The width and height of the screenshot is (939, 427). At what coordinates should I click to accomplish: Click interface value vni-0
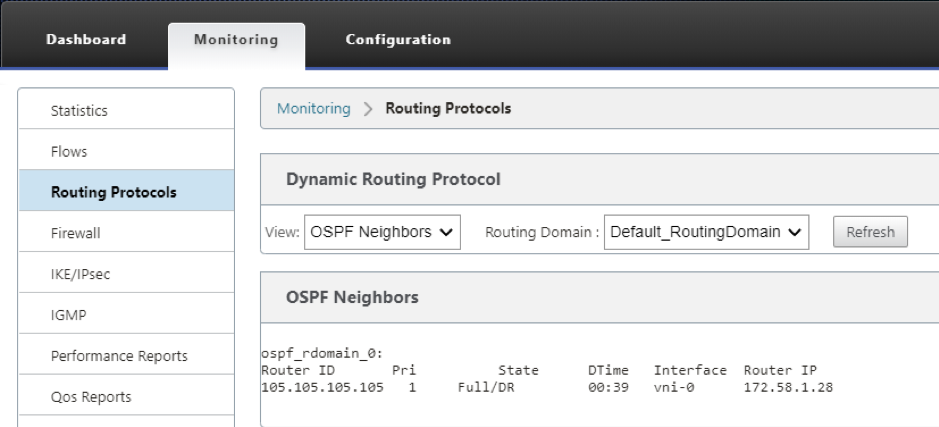[674, 387]
